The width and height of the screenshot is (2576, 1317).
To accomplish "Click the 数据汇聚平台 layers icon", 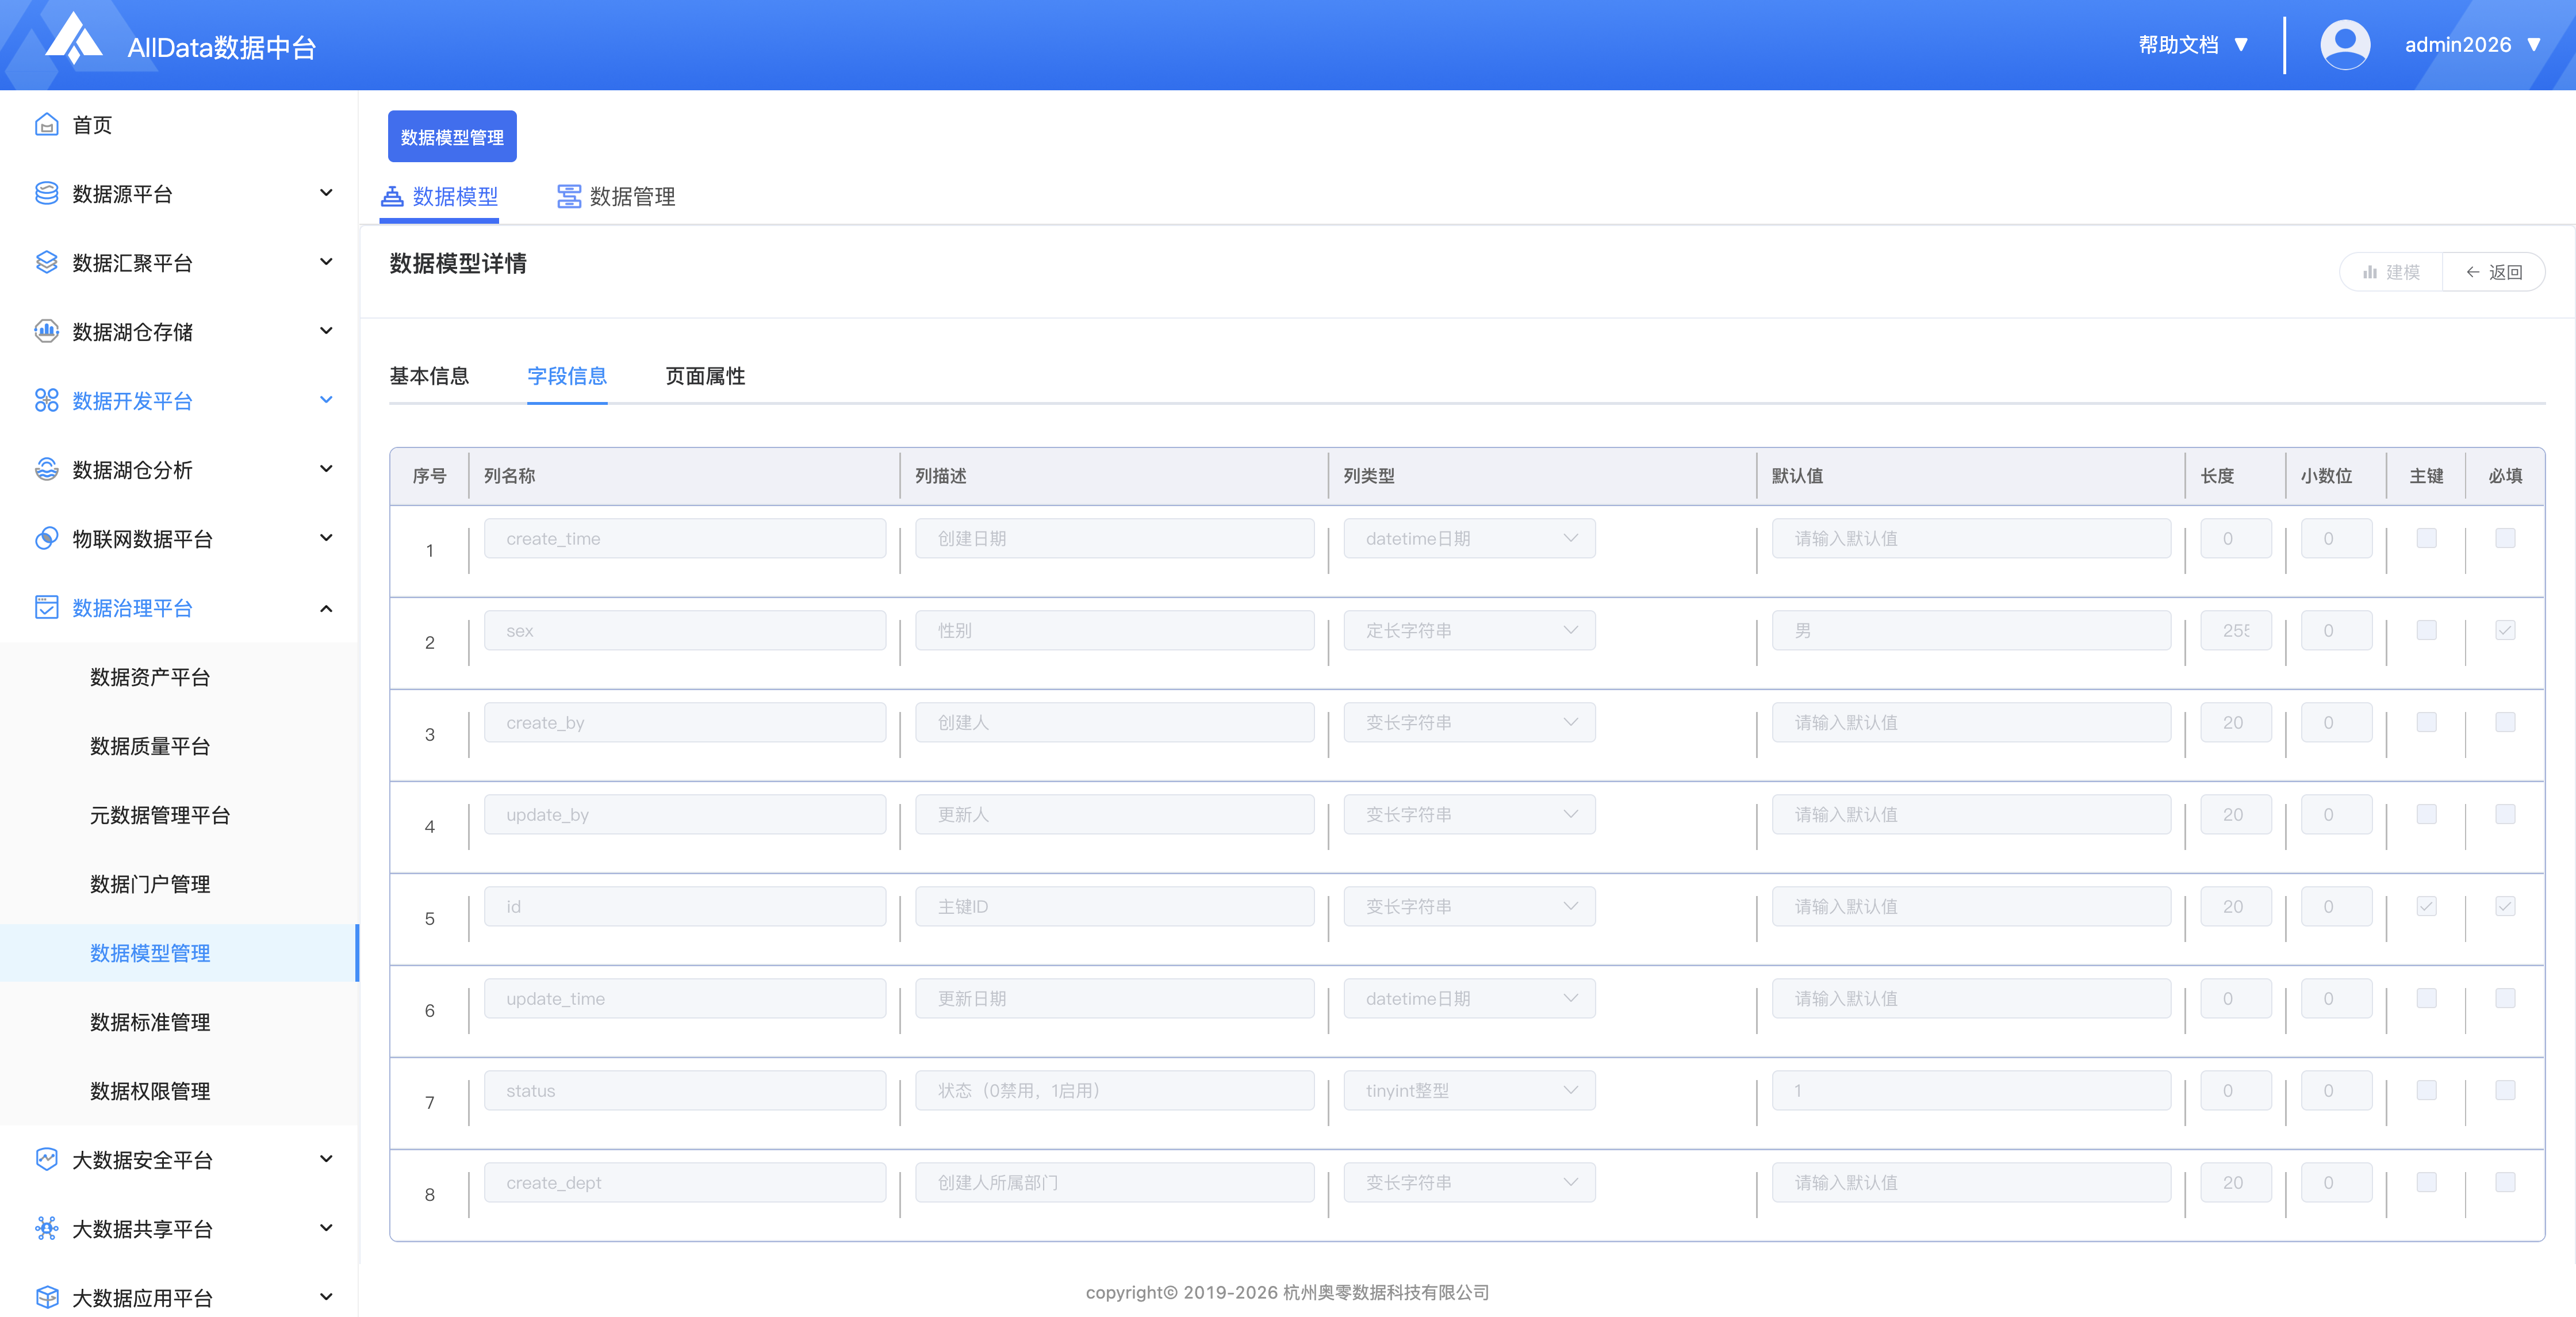I will click(46, 262).
